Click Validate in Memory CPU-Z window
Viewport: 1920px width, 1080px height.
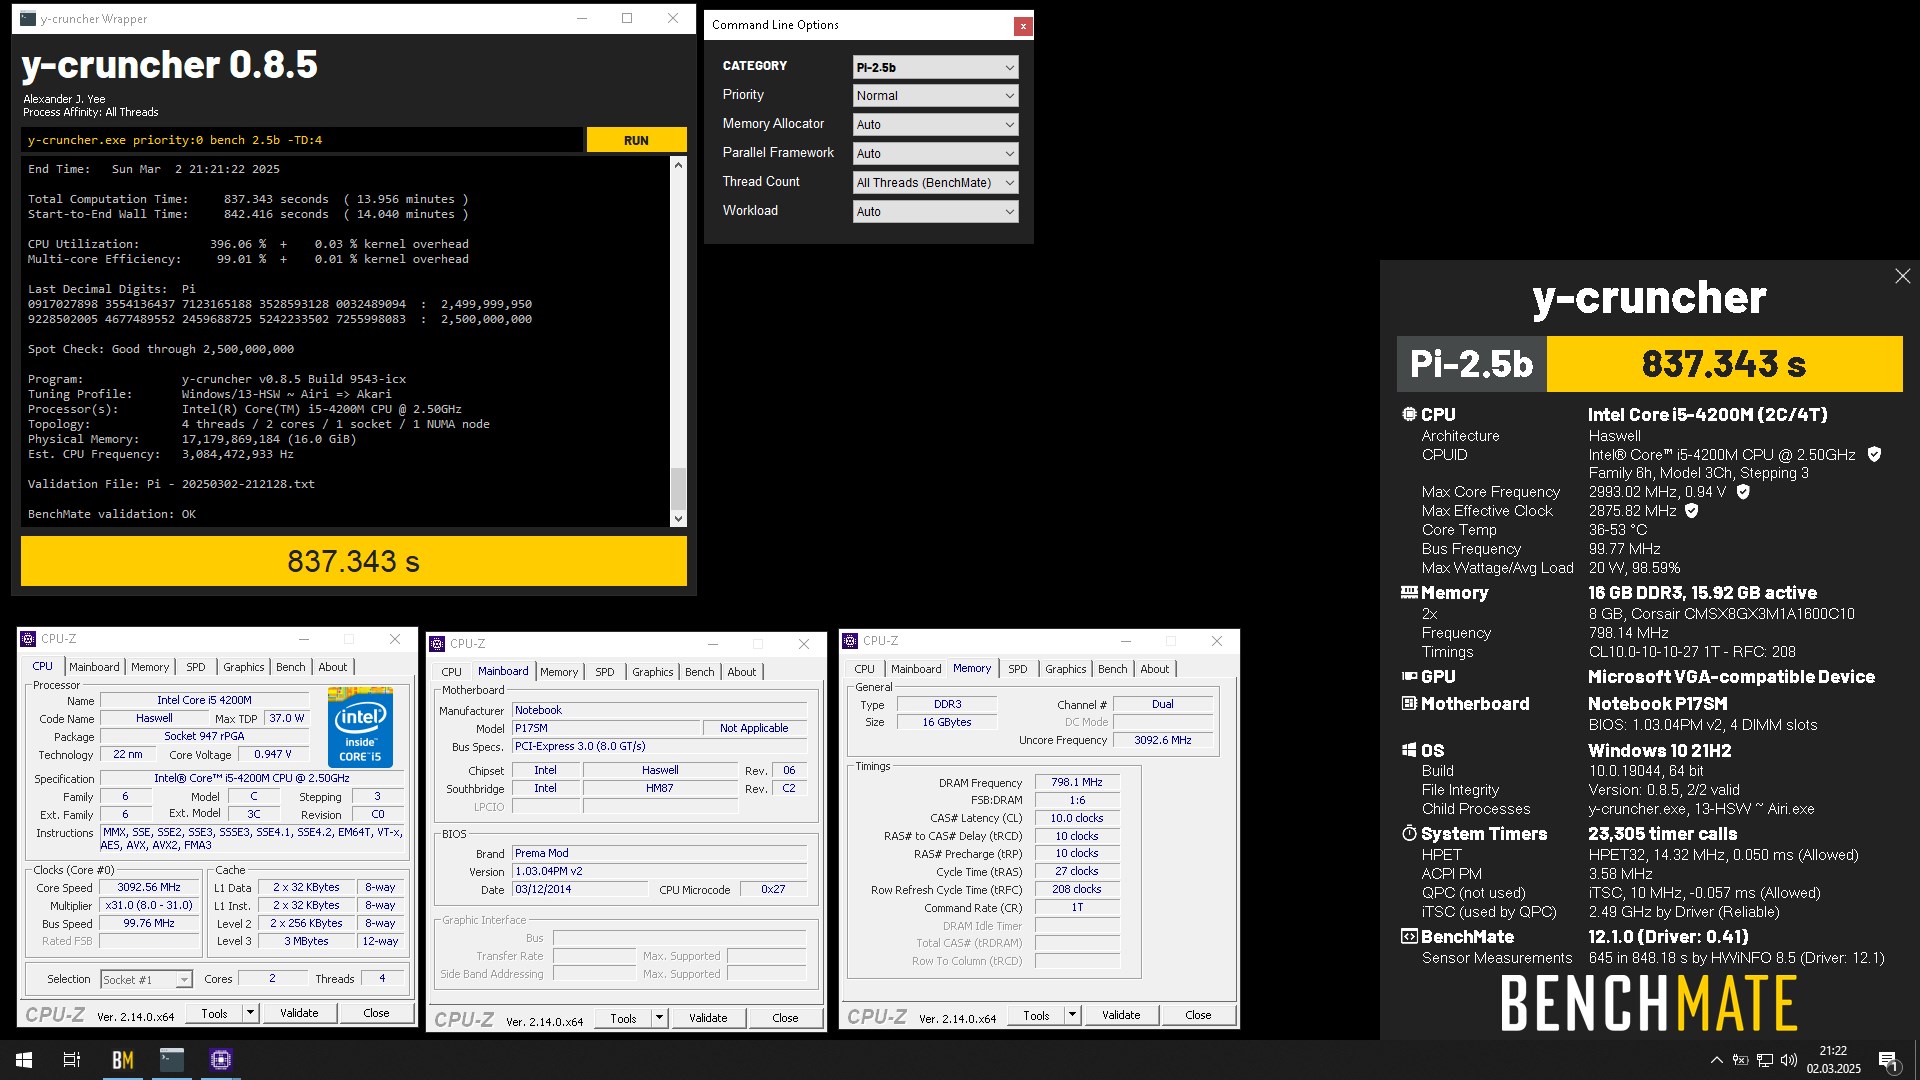[x=1121, y=1015]
